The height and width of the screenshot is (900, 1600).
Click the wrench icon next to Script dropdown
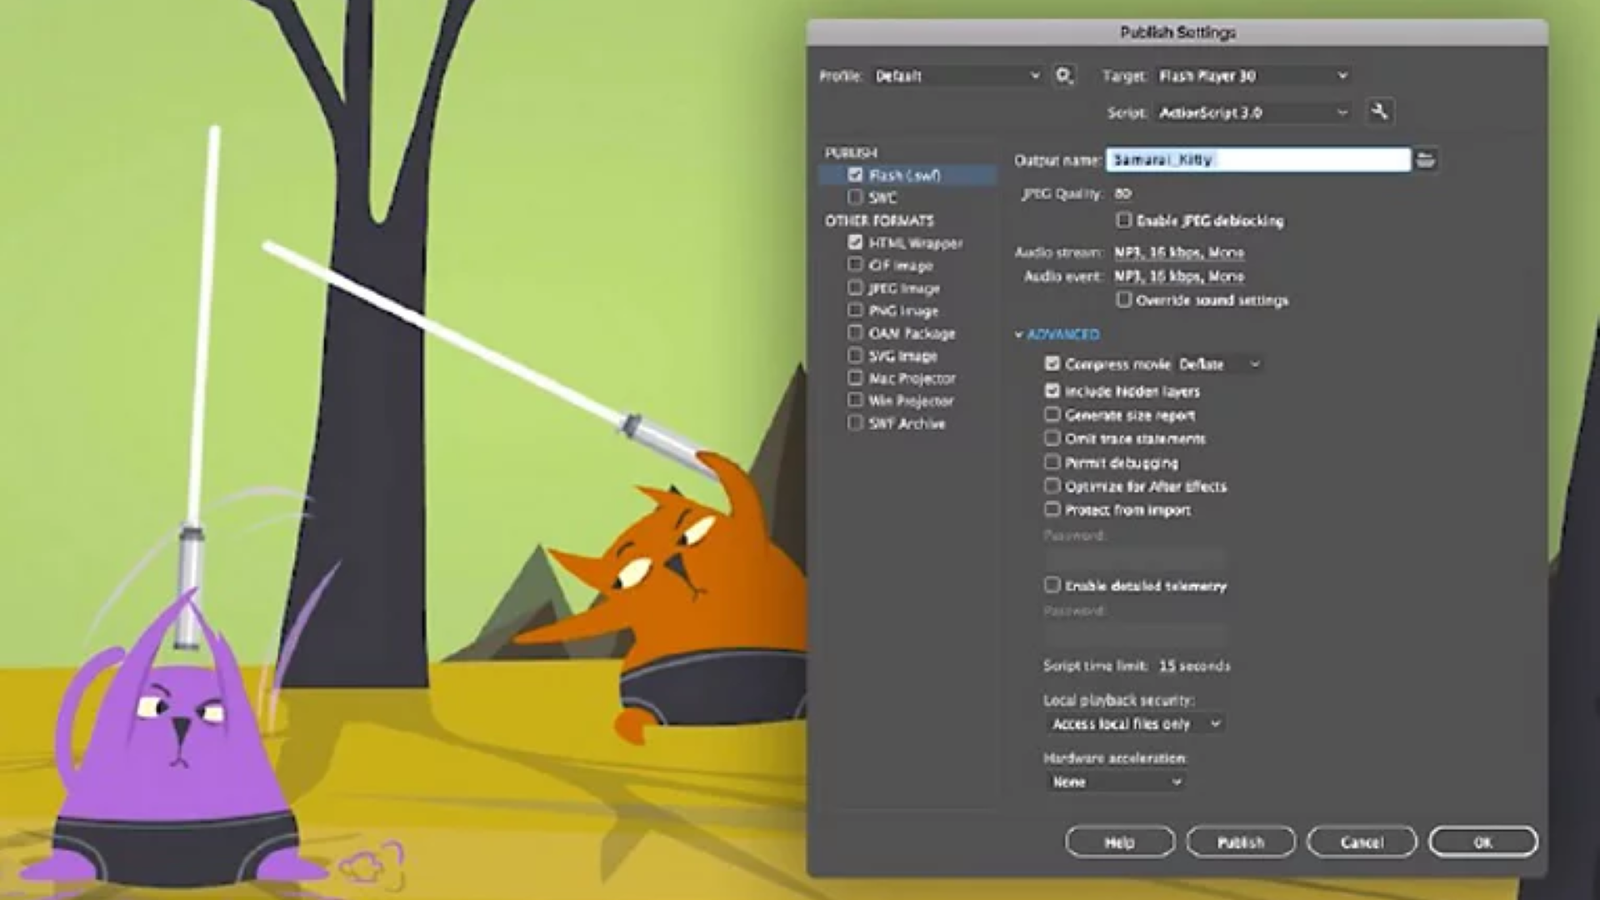[x=1381, y=112]
